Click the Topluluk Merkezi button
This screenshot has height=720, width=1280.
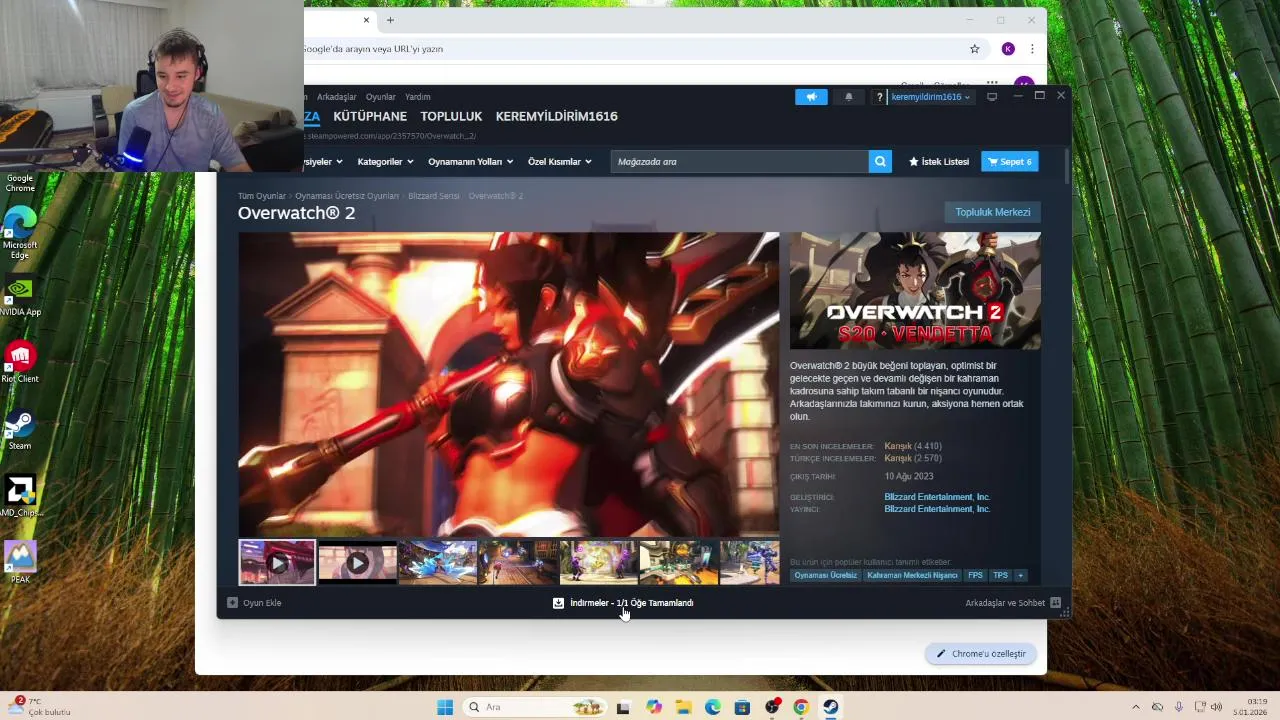(x=992, y=212)
